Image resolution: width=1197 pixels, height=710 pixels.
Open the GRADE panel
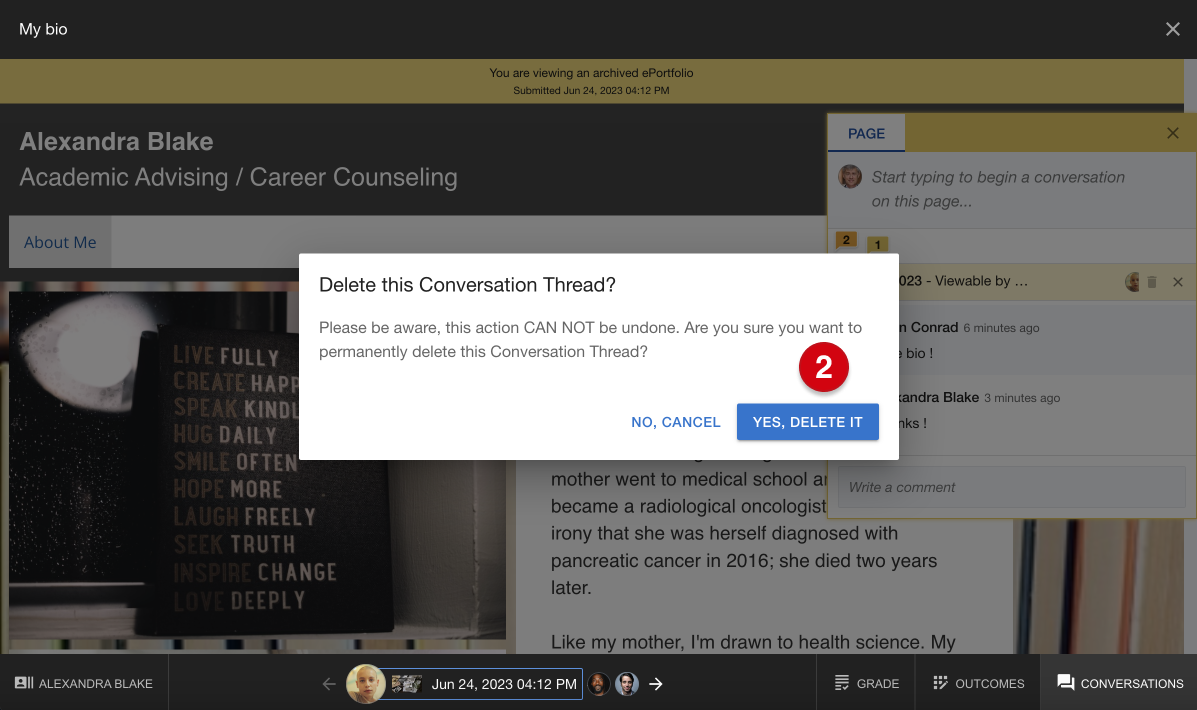[x=866, y=683]
